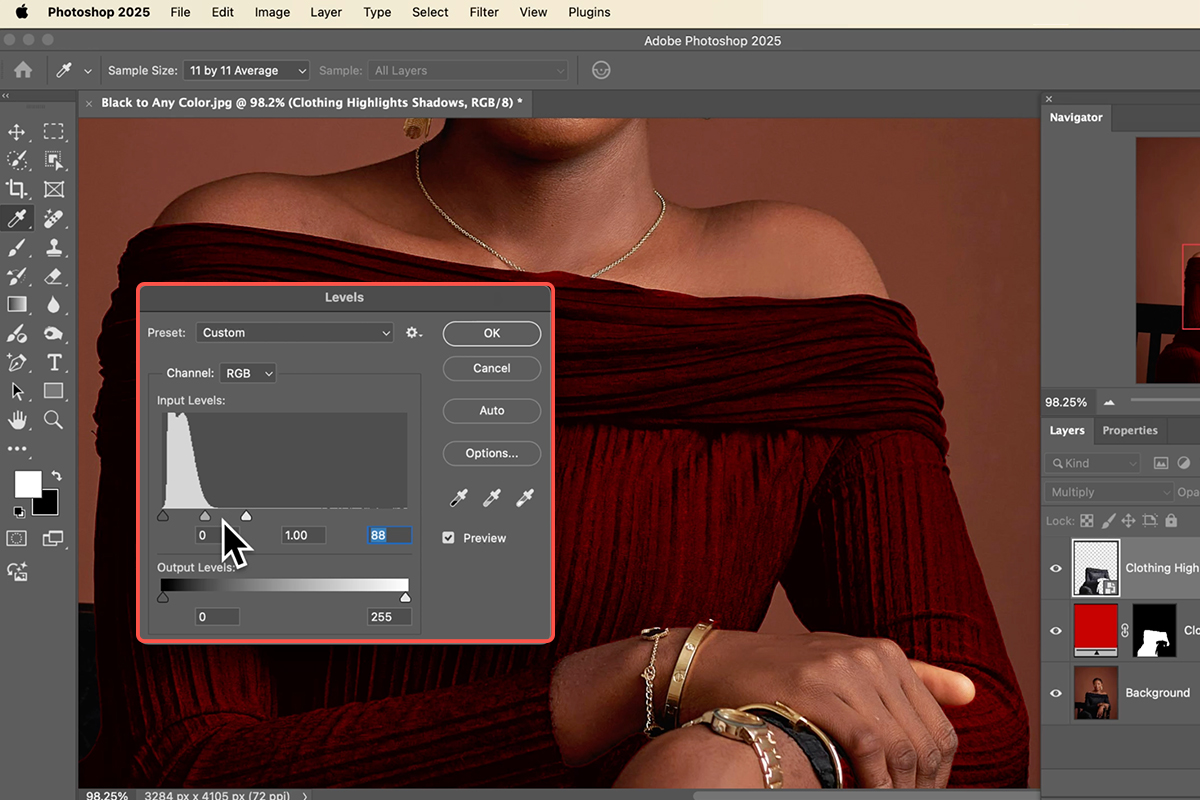This screenshot has height=800, width=1200.
Task: Switch to the Properties tab
Action: tap(1129, 431)
